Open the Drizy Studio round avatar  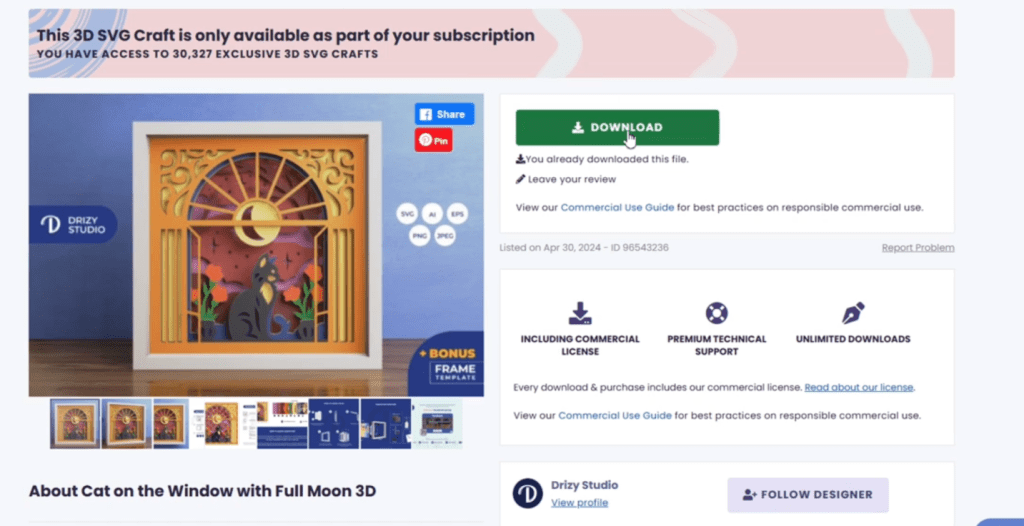tap(528, 493)
